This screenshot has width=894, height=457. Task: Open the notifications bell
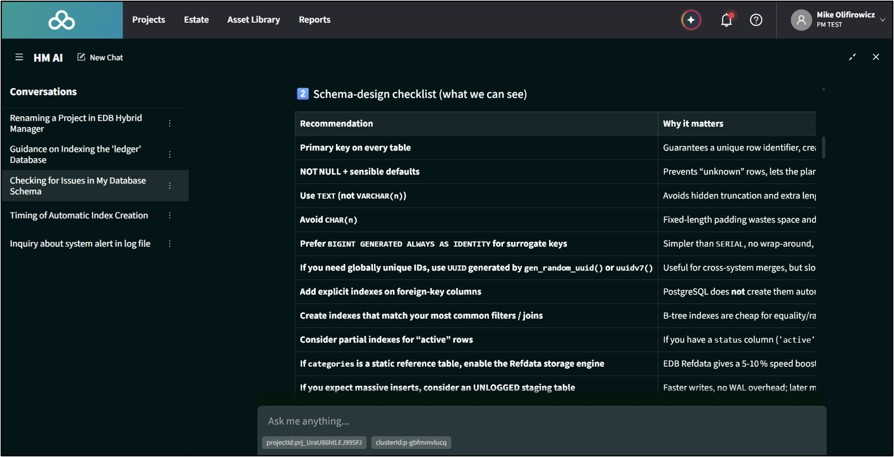point(726,20)
